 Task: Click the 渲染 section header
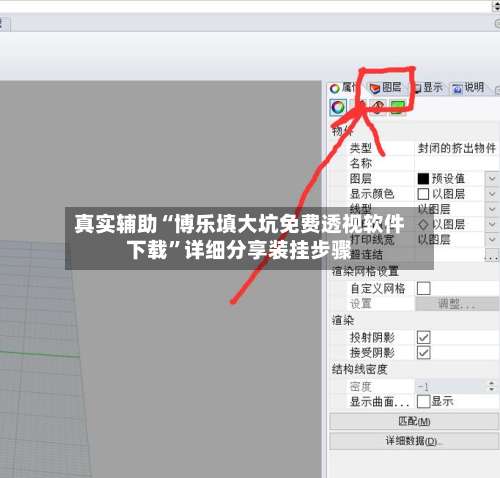343,321
